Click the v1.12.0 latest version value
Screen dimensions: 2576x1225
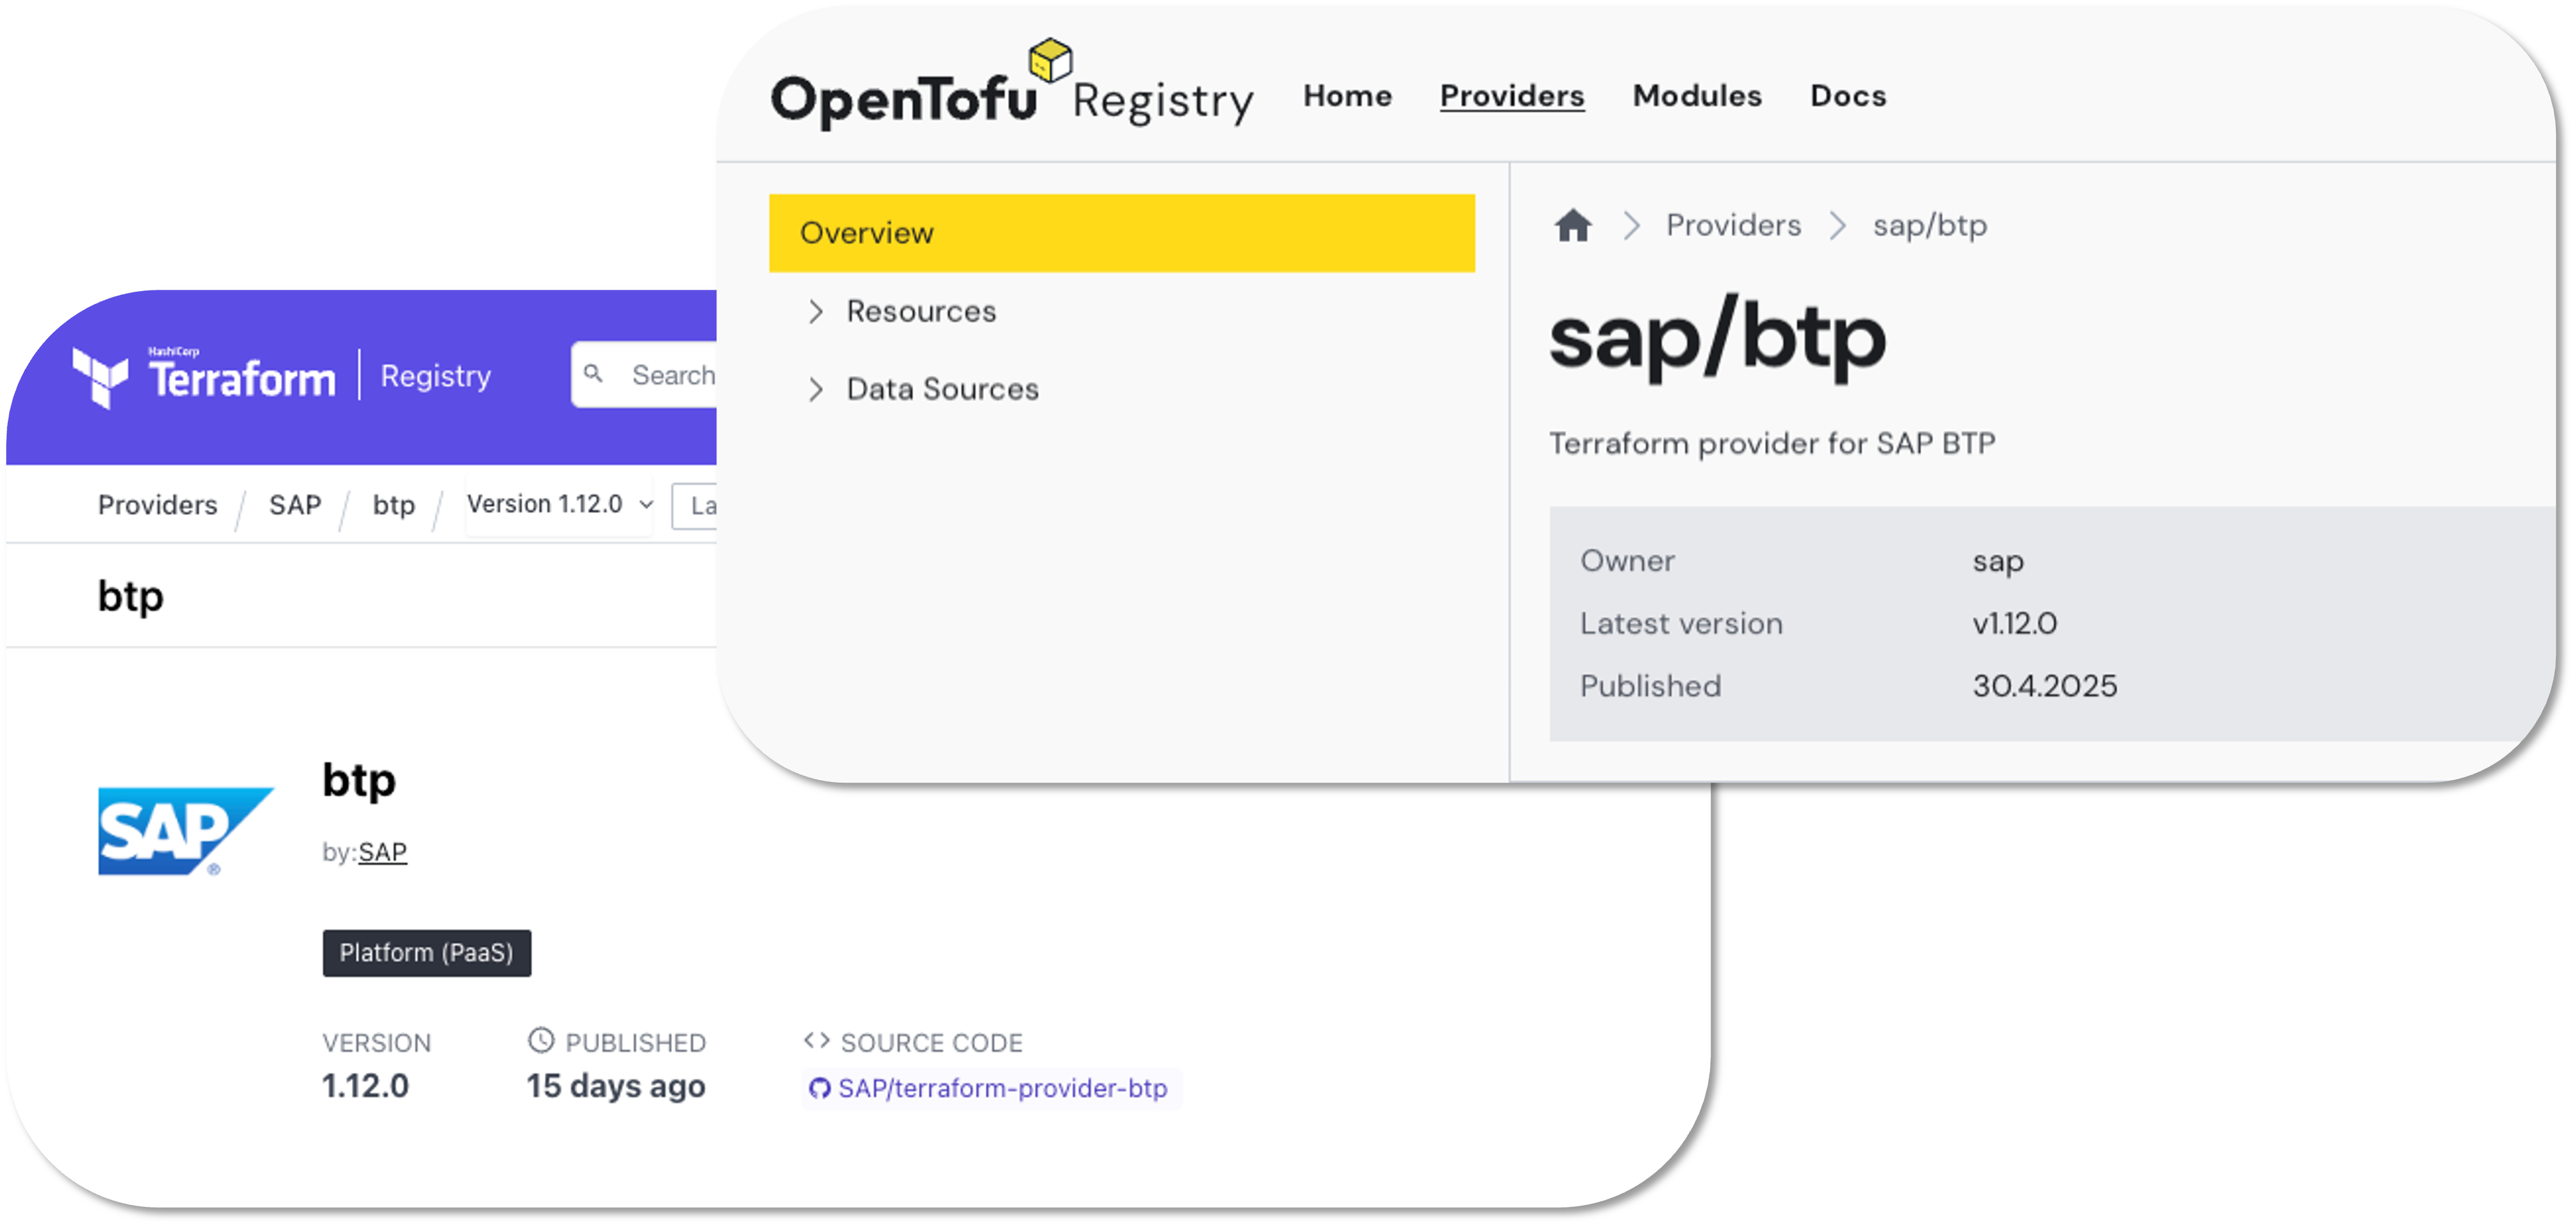click(2014, 624)
